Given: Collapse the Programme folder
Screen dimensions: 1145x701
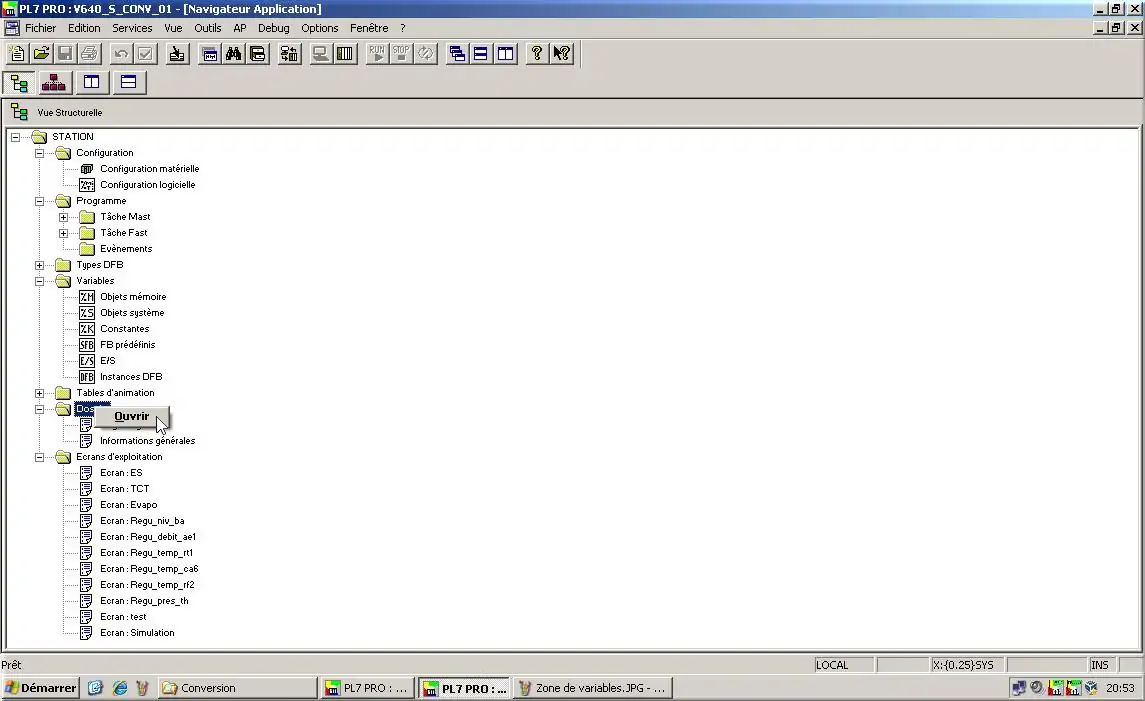Looking at the screenshot, I should tap(39, 202).
